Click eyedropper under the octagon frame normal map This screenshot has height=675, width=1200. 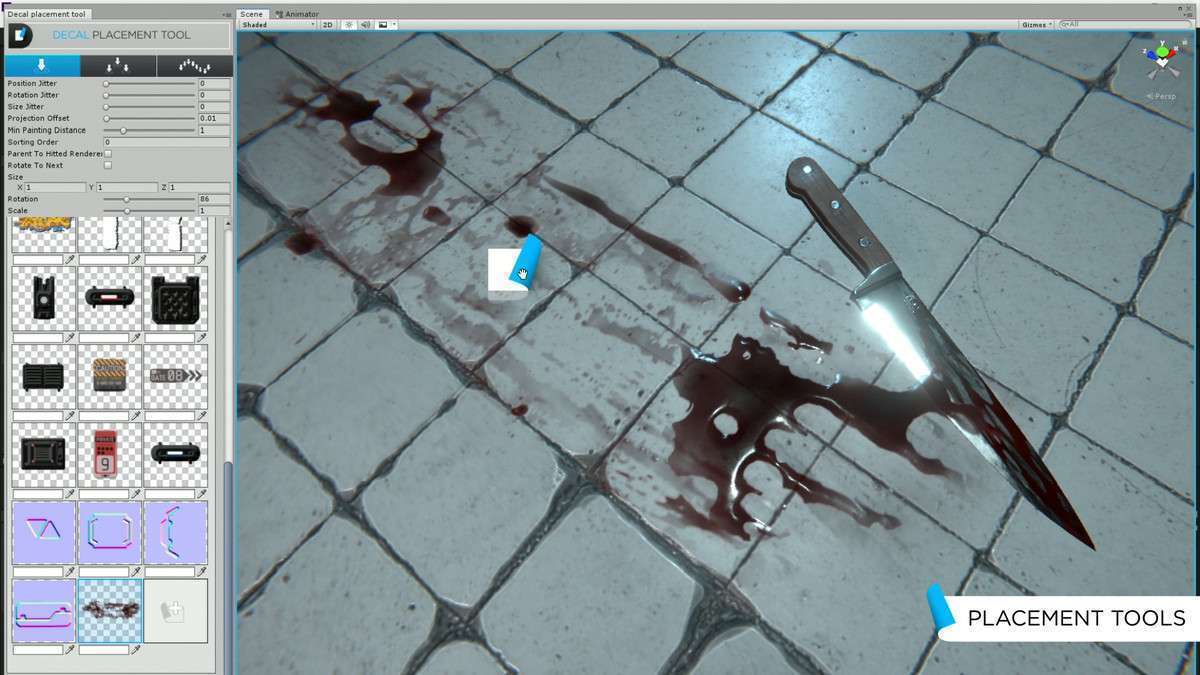pyautogui.click(x=136, y=572)
